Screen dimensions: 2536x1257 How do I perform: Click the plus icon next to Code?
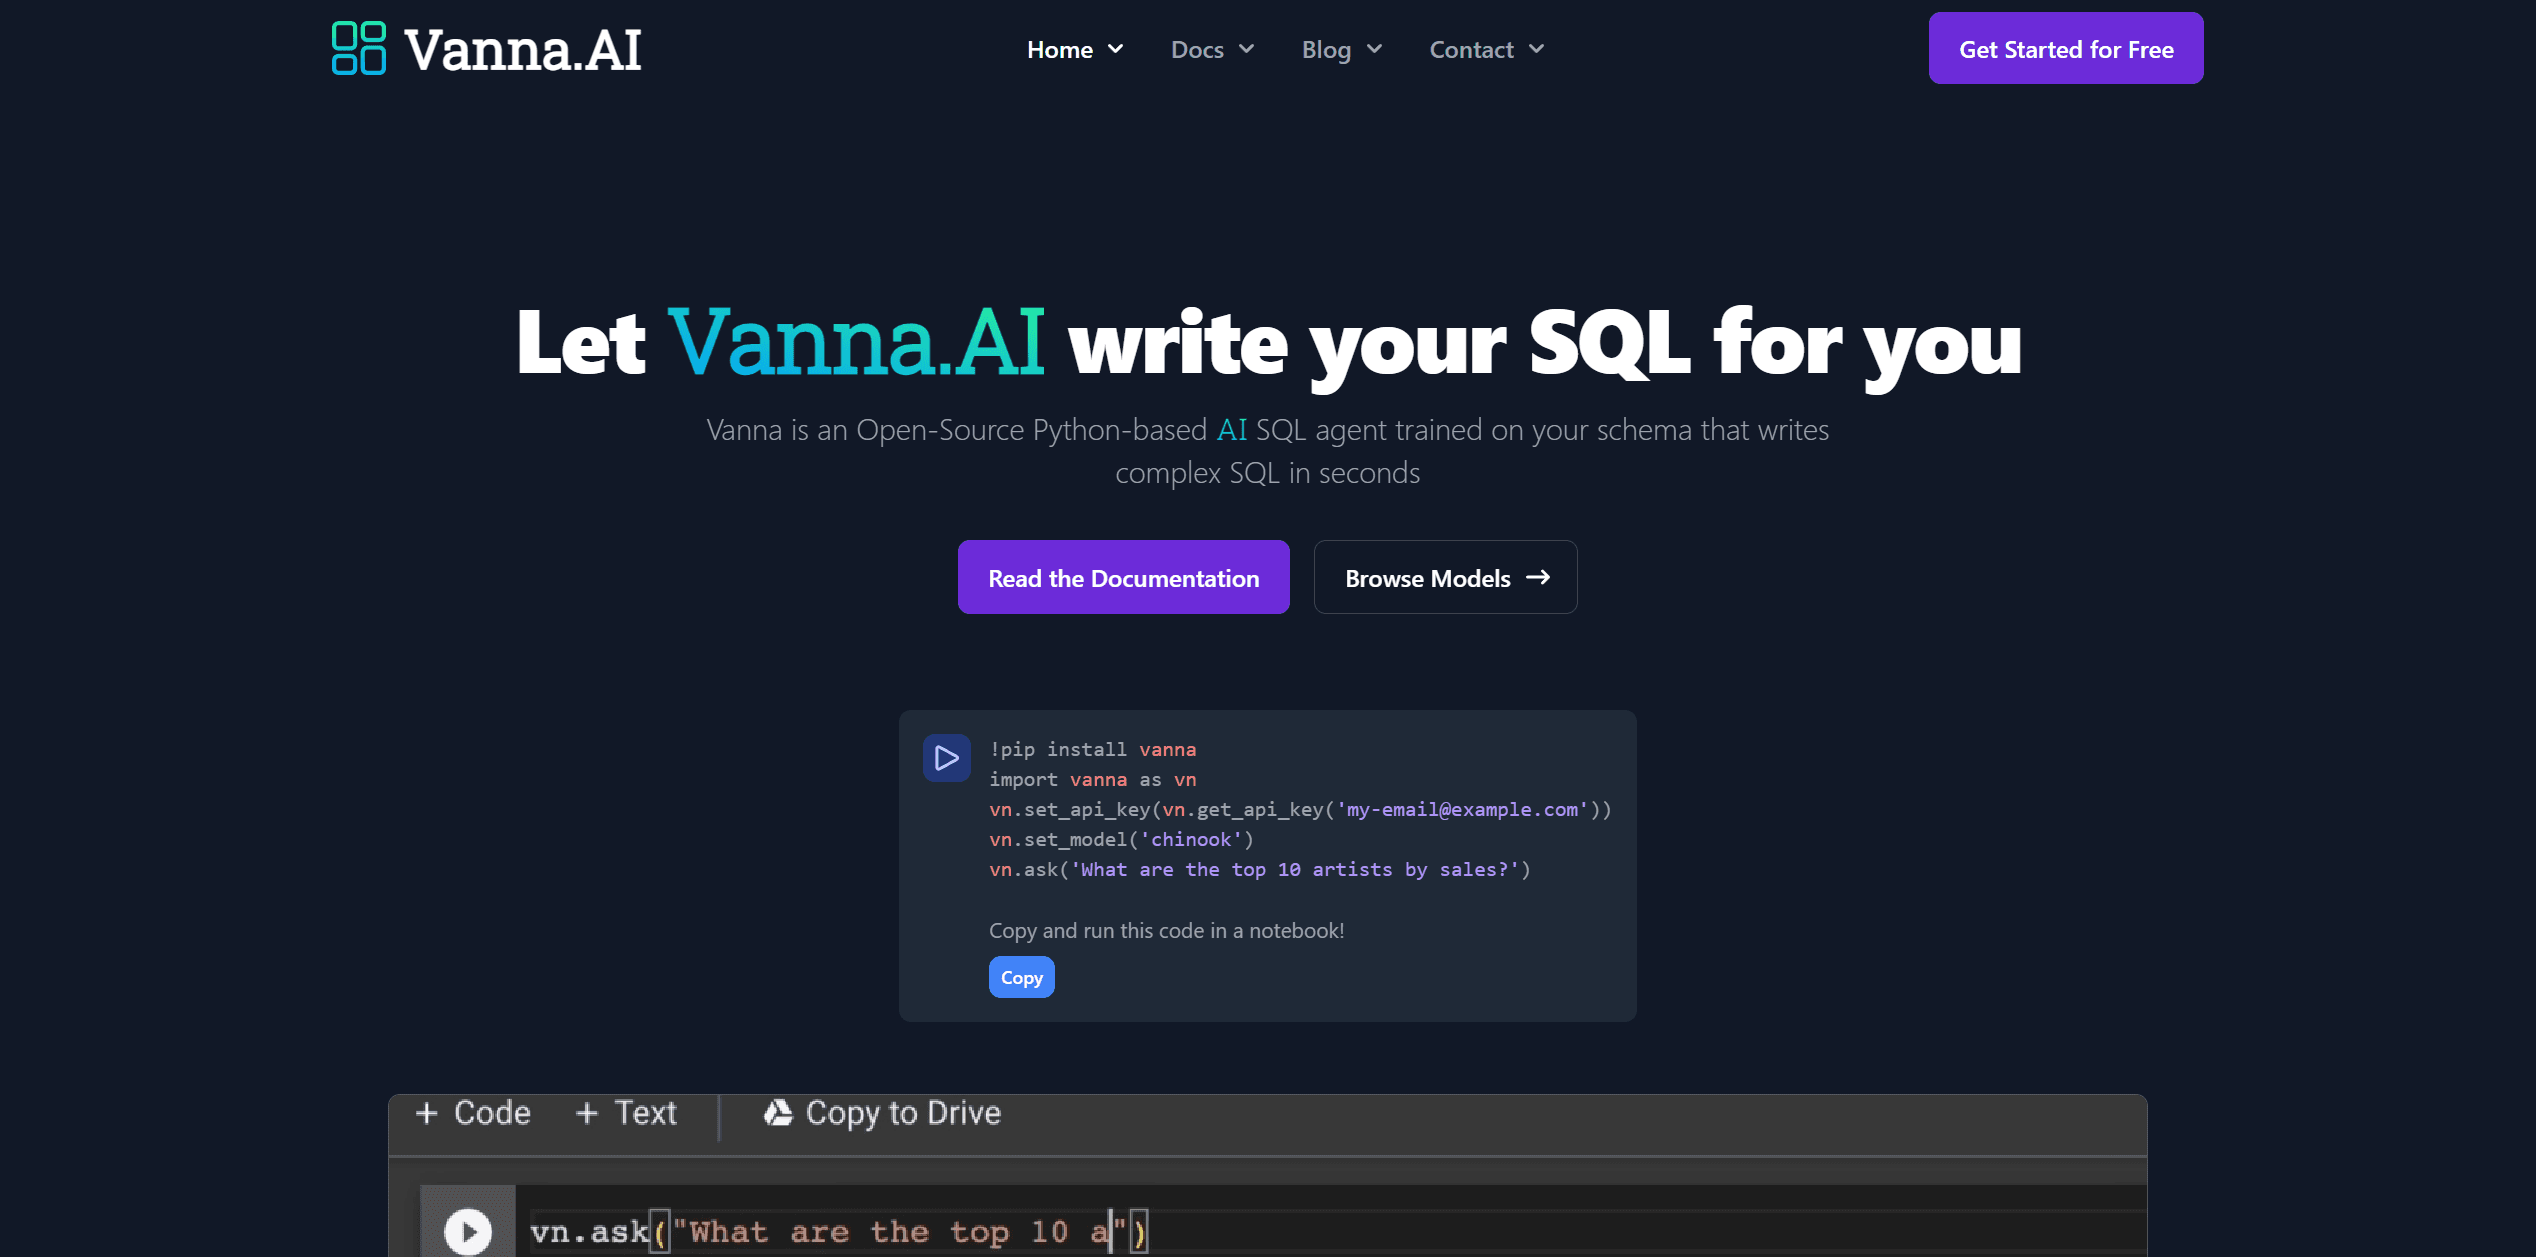(x=427, y=1113)
